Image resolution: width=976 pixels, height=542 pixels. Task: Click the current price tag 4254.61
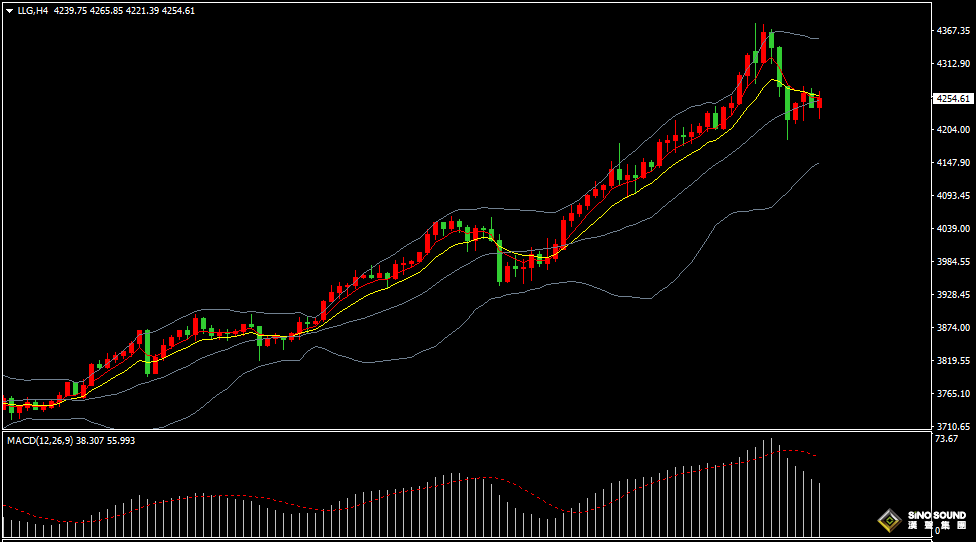(x=952, y=98)
